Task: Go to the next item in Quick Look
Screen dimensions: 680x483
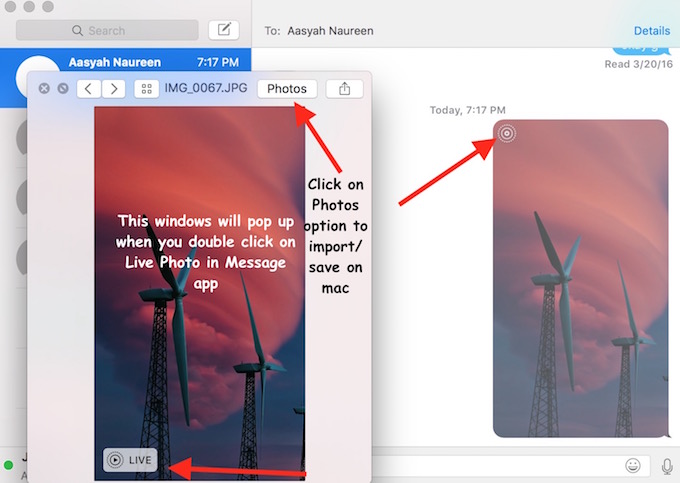Action: click(115, 89)
